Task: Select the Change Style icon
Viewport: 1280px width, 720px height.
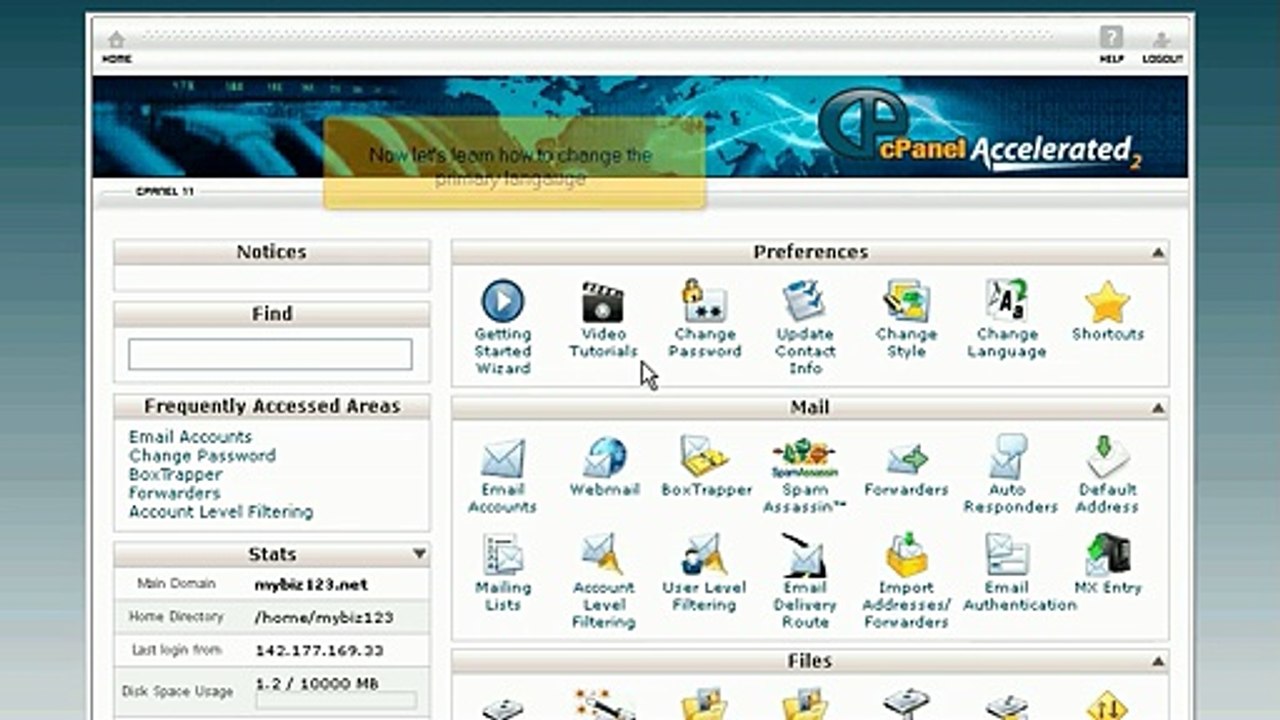Action: point(906,301)
